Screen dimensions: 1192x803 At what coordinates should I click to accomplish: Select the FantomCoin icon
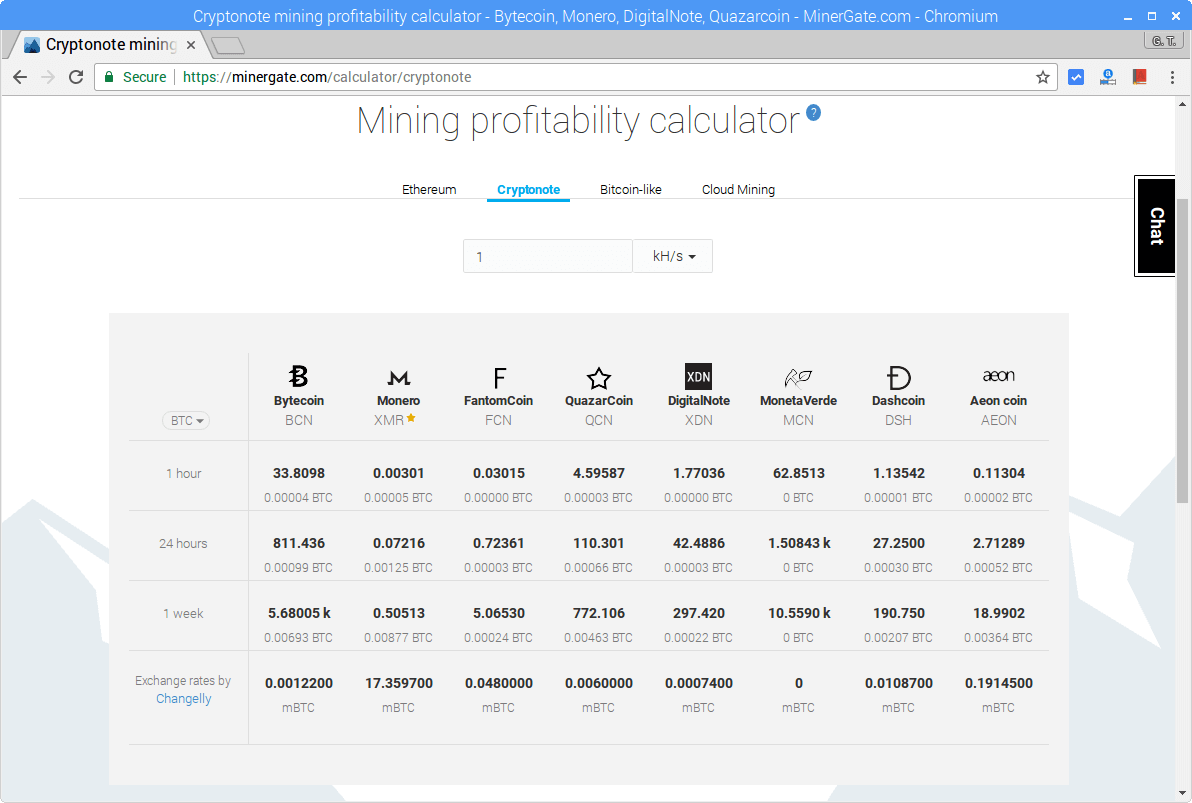pyautogui.click(x=498, y=377)
